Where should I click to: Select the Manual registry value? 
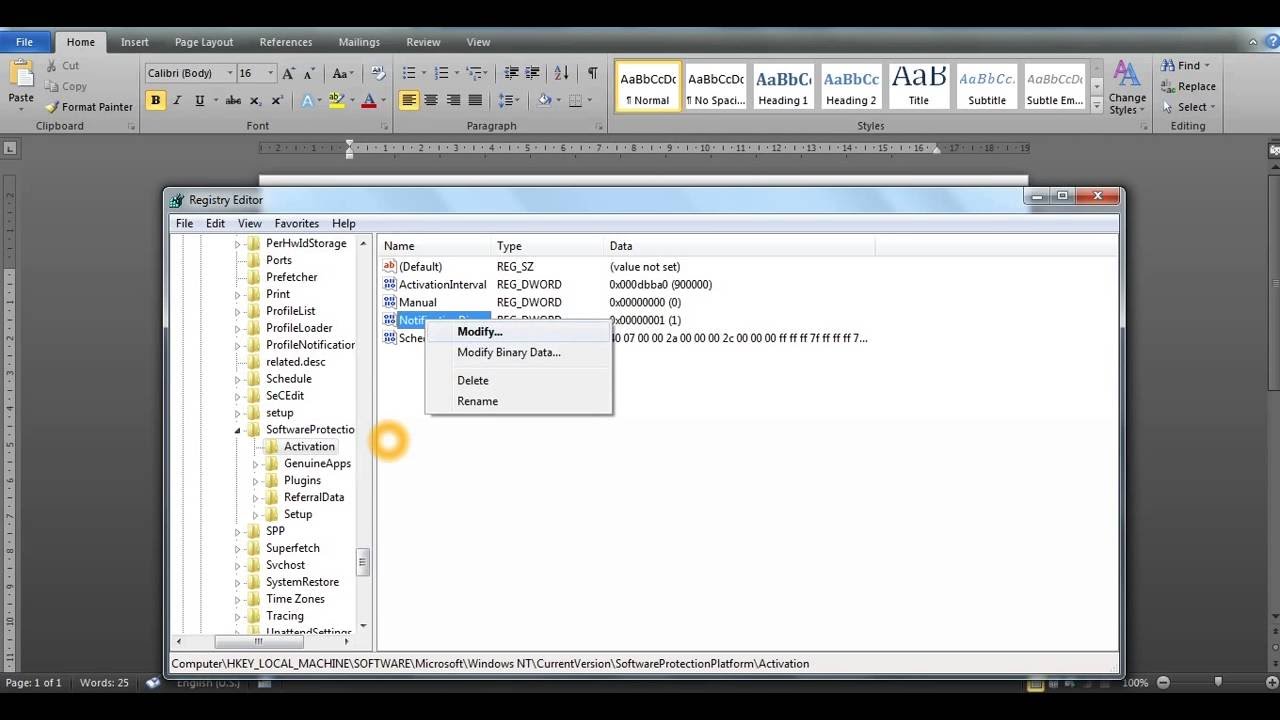(417, 302)
